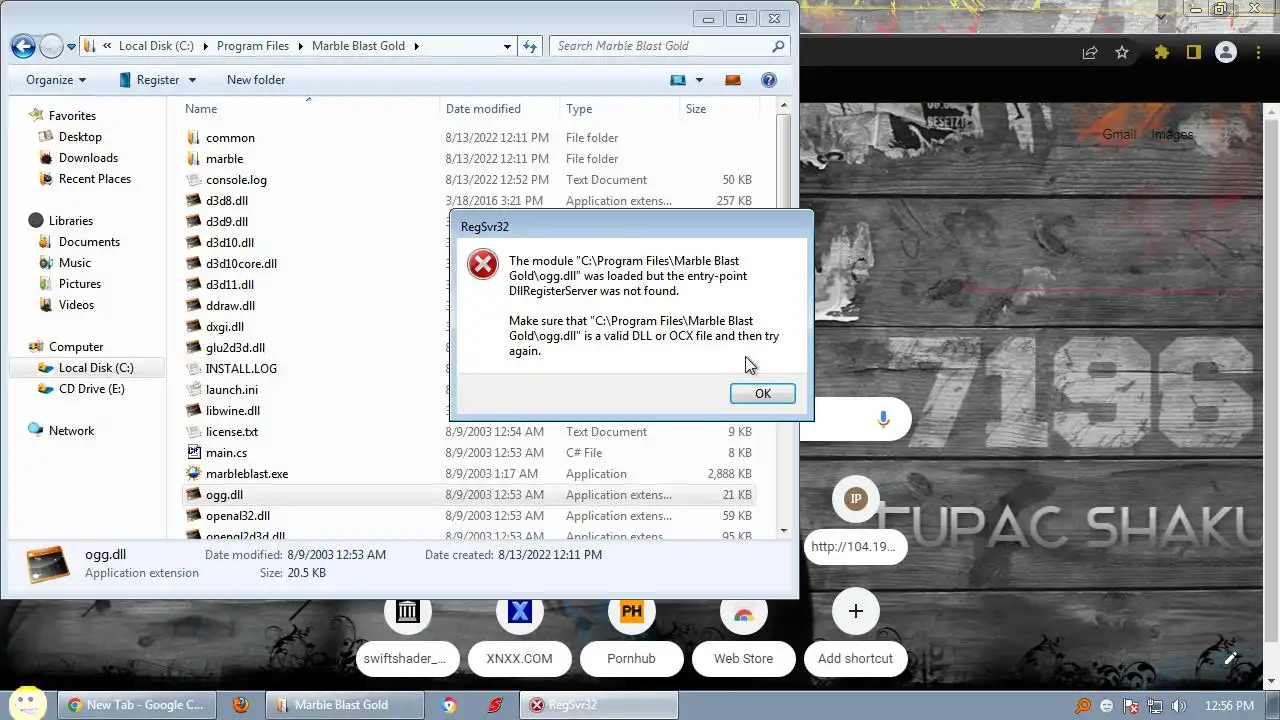Select Network in the navigation pane
1280x720 pixels.
click(x=72, y=431)
